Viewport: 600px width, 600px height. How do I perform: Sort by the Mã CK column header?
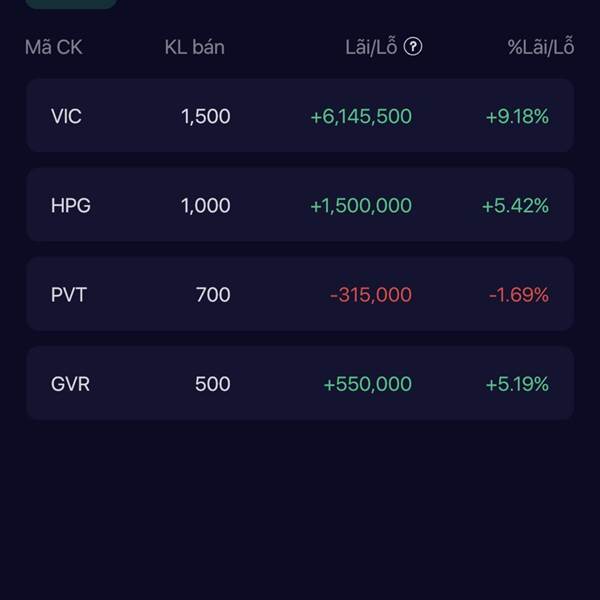click(x=54, y=47)
